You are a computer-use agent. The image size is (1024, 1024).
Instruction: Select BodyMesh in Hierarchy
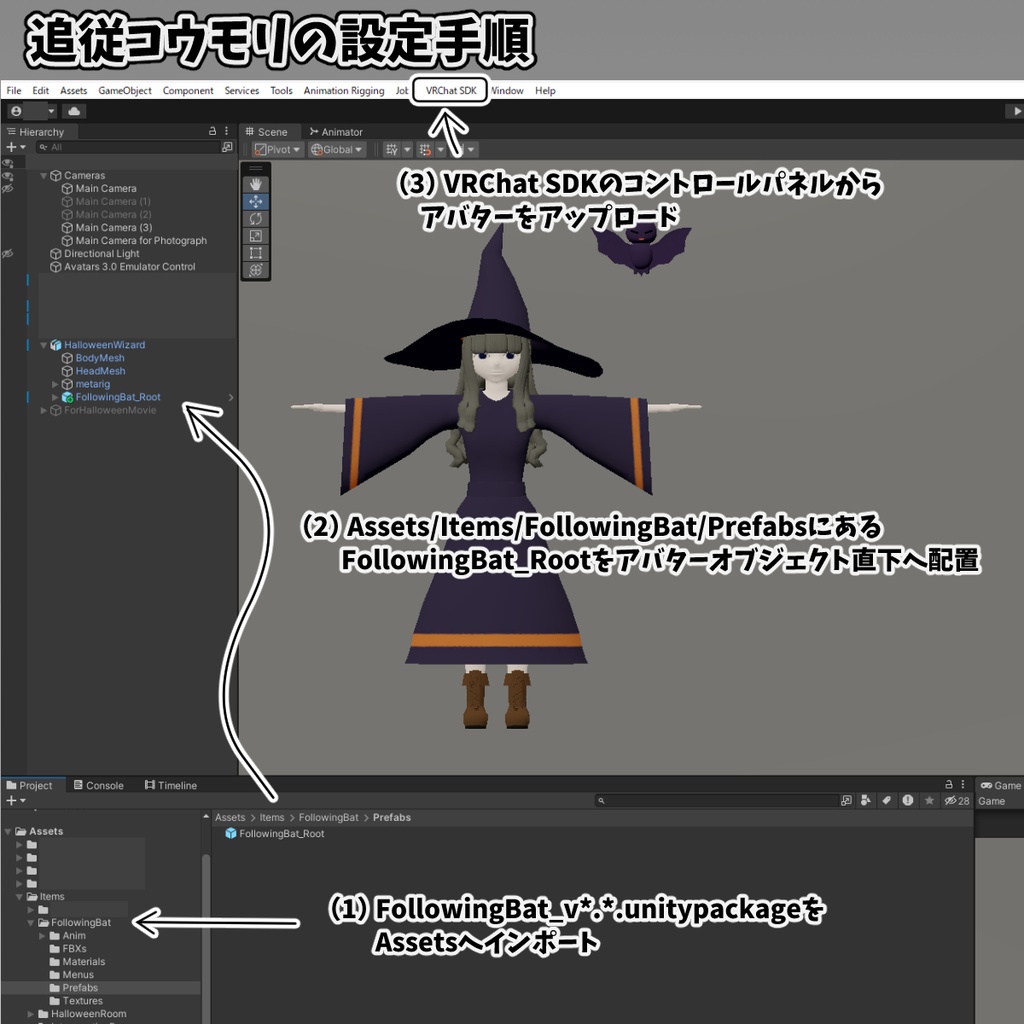click(x=99, y=358)
